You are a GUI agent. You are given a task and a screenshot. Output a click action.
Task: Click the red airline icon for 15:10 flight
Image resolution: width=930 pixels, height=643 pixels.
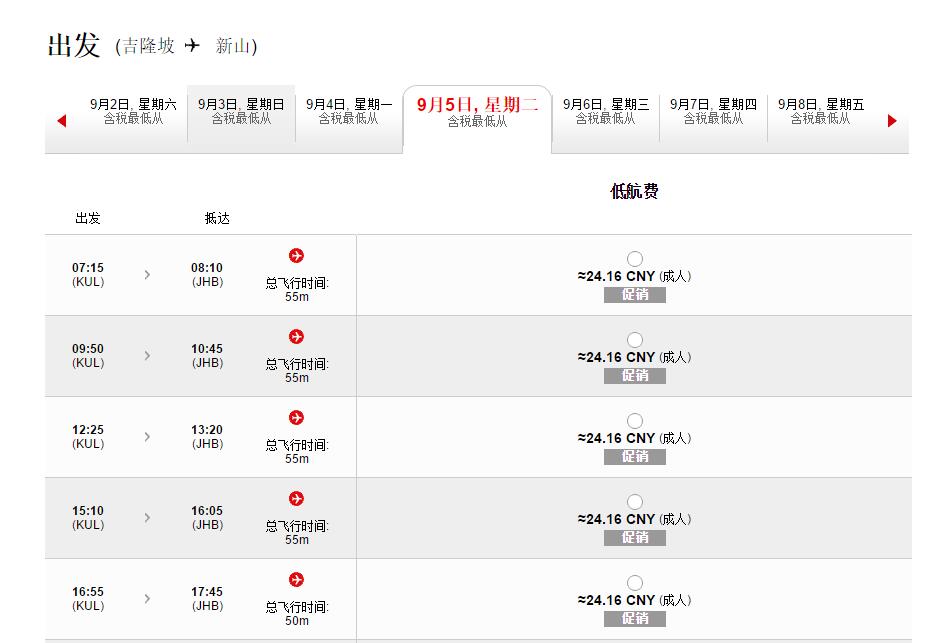coord(296,499)
